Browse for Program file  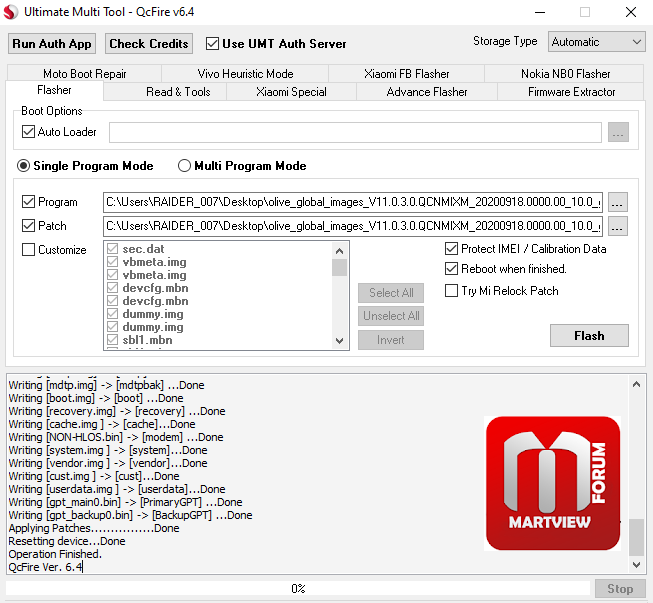618,202
